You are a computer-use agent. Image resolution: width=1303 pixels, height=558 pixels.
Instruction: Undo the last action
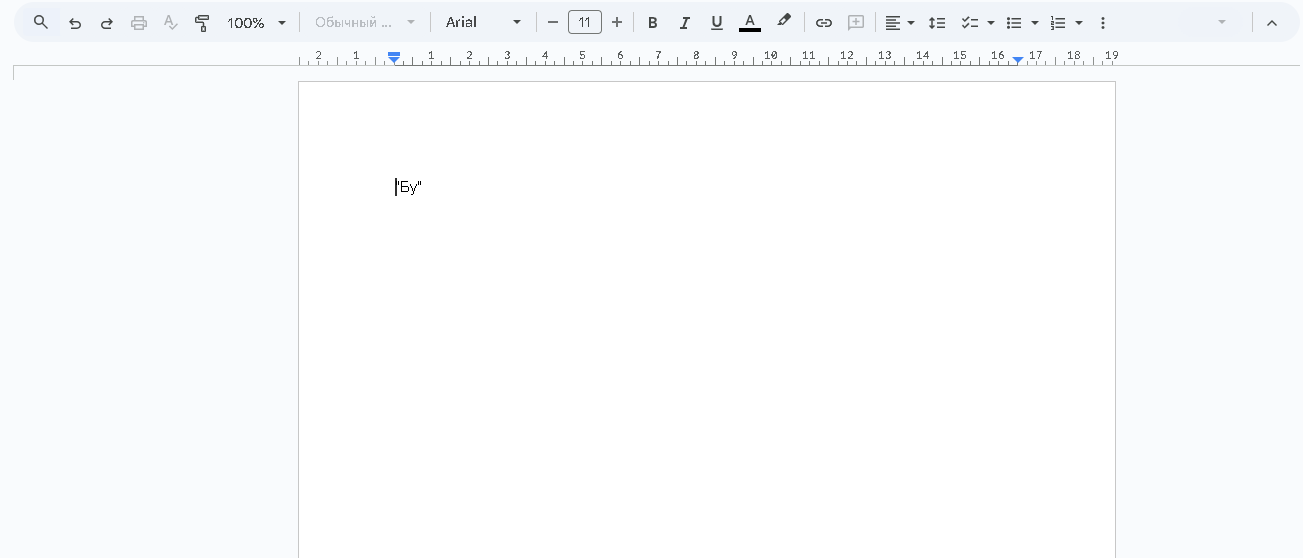(75, 22)
